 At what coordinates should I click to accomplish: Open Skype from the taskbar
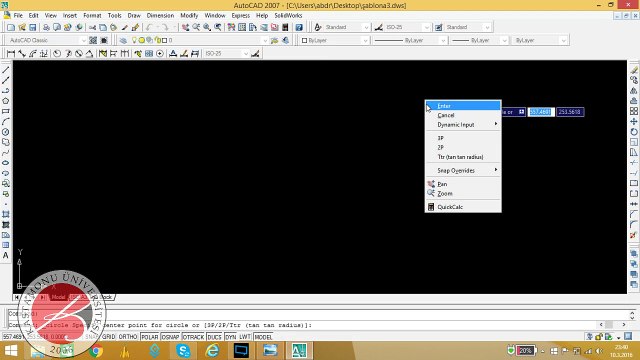click(184, 351)
